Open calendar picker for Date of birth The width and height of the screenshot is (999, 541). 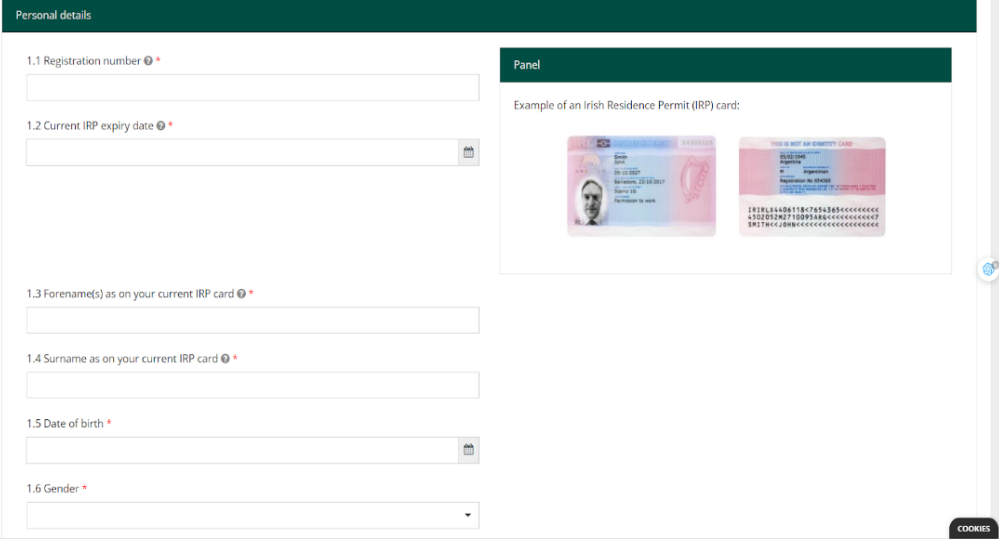coord(467,450)
